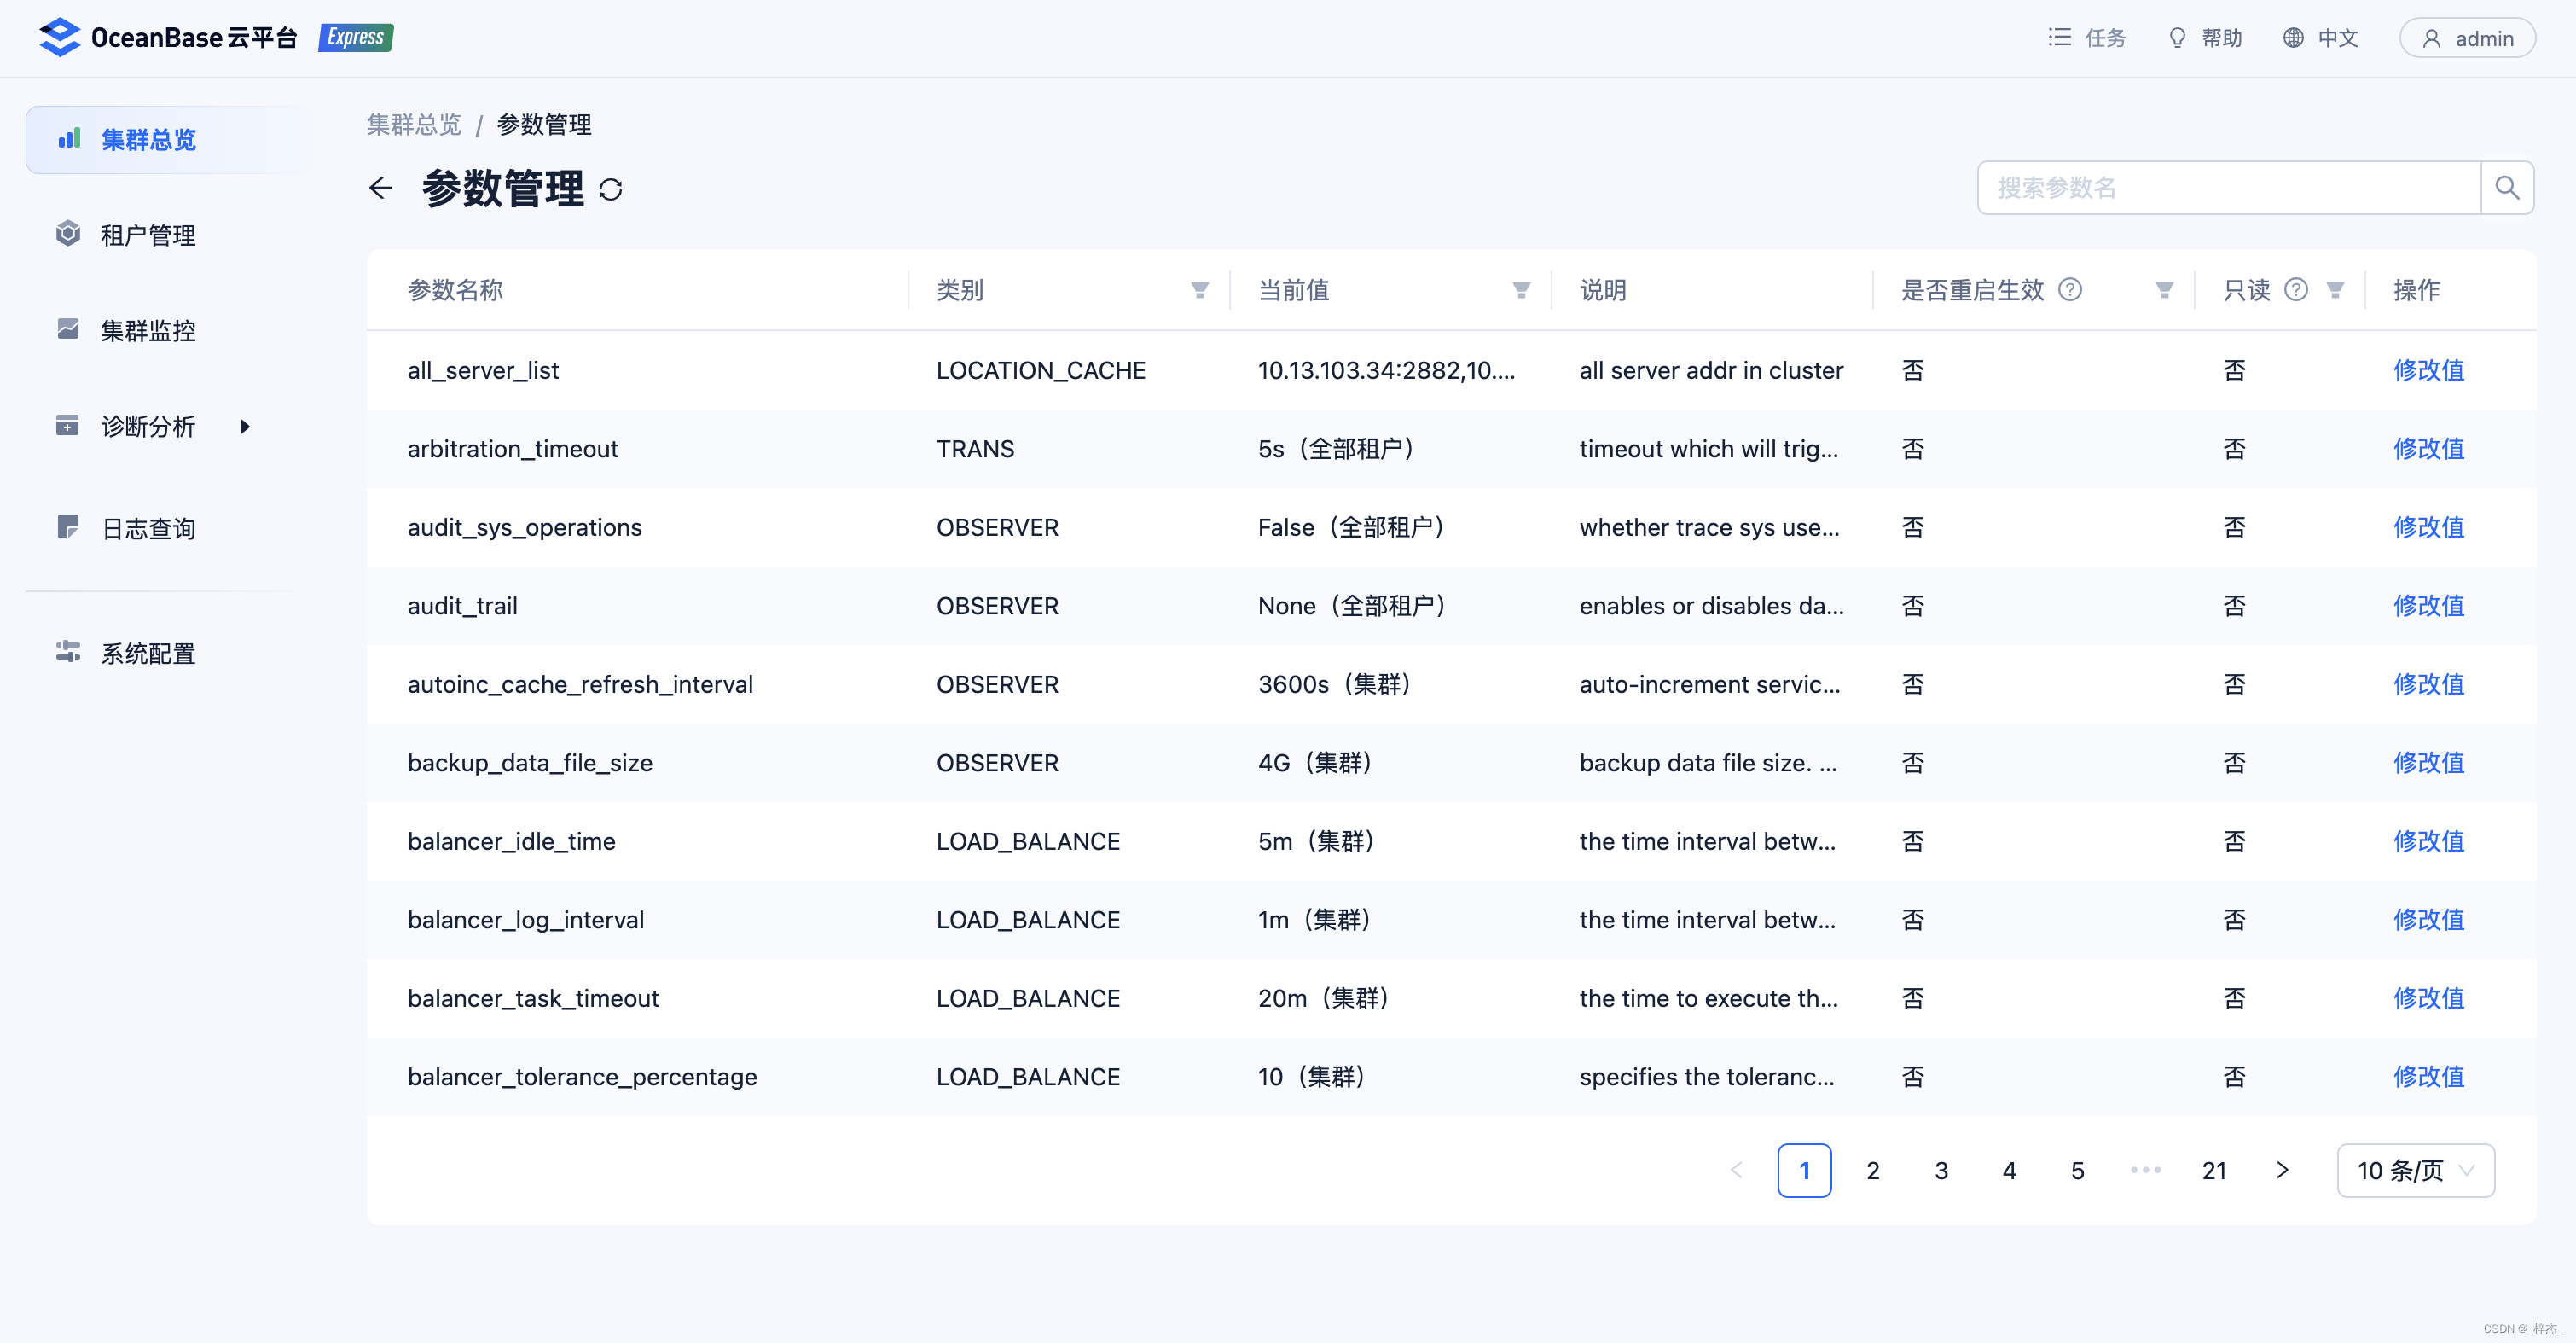Open the 10 条/页 page size dropdown
Screen dimensions: 2576x1343
coord(2414,1170)
